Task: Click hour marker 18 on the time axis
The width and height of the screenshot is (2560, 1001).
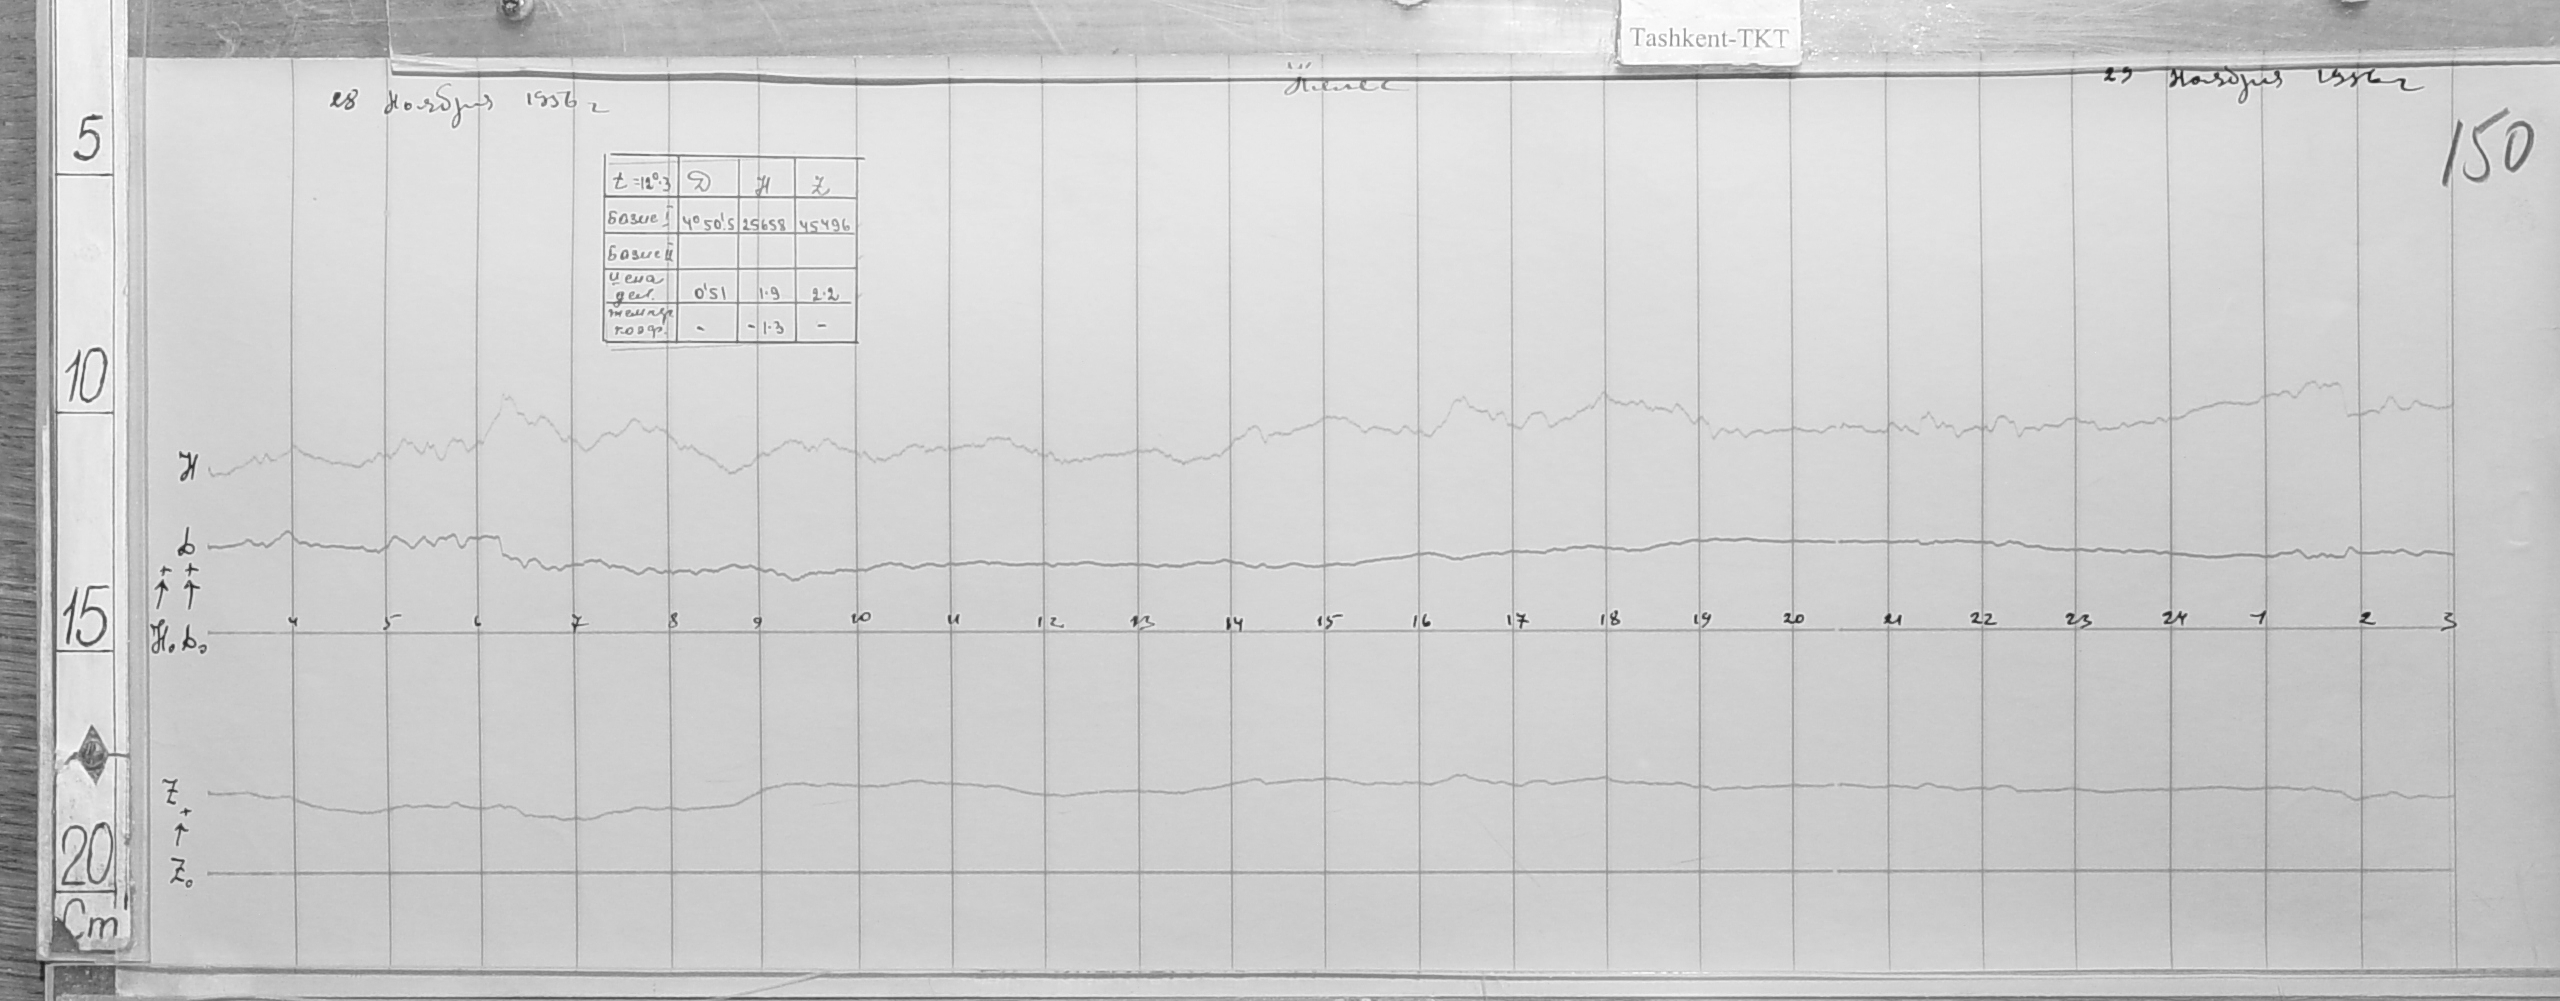Action: click(1609, 620)
